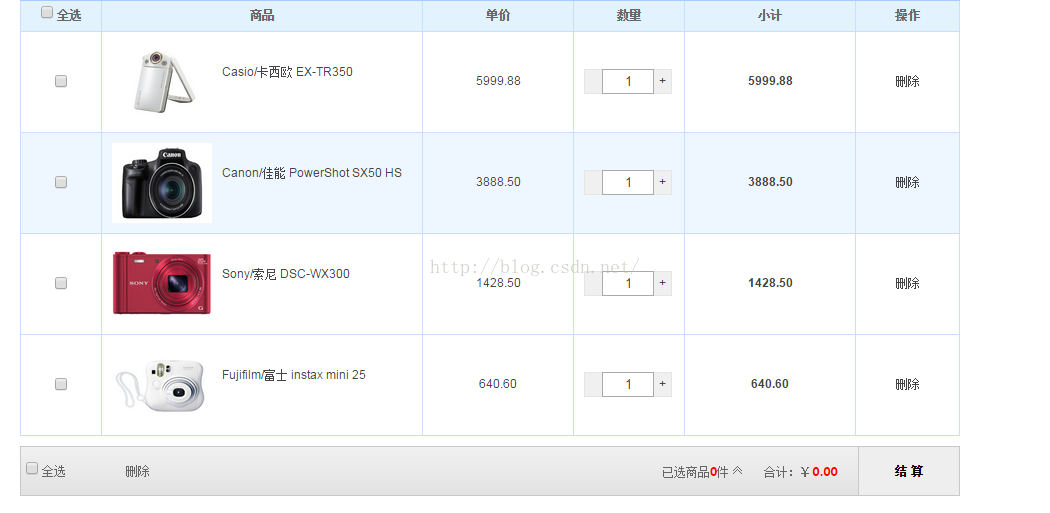Screen dimensions: 1050x513
Task: Click product name Sony/索尼 DSC-WX300
Action: click(286, 274)
